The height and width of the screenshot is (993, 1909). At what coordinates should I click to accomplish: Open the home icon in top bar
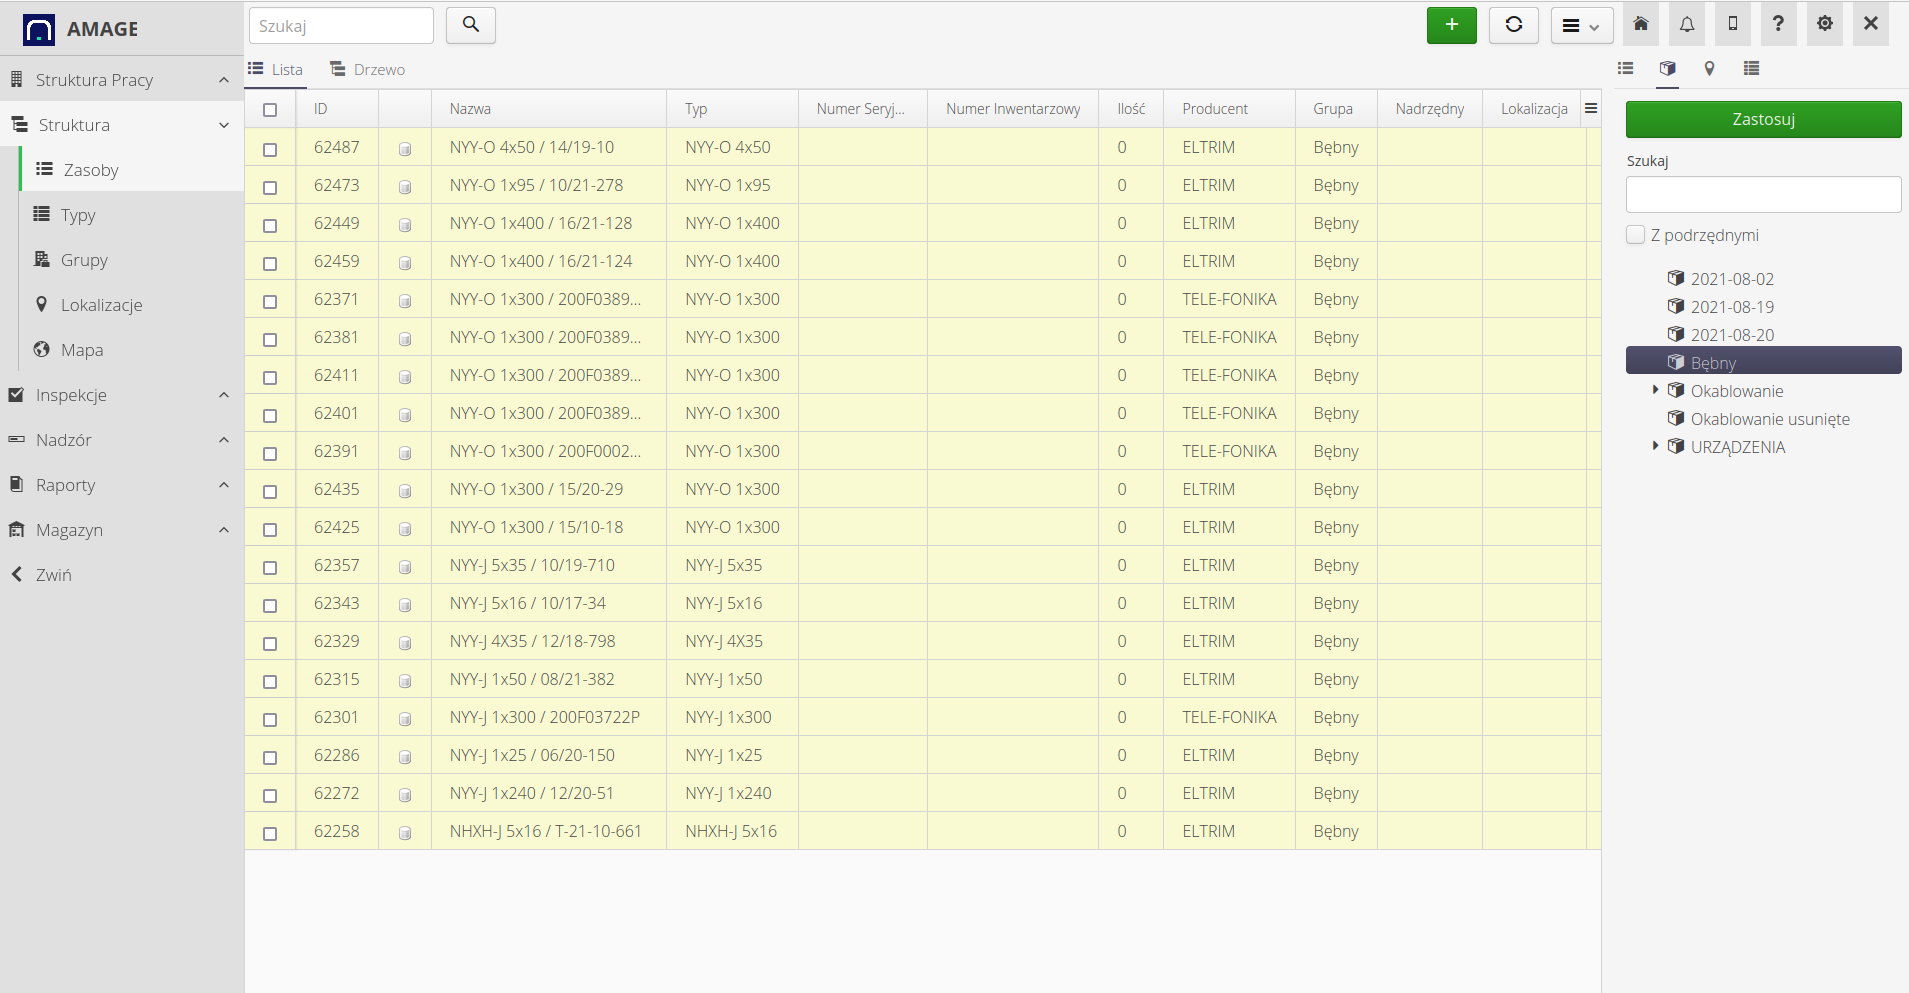pos(1641,25)
